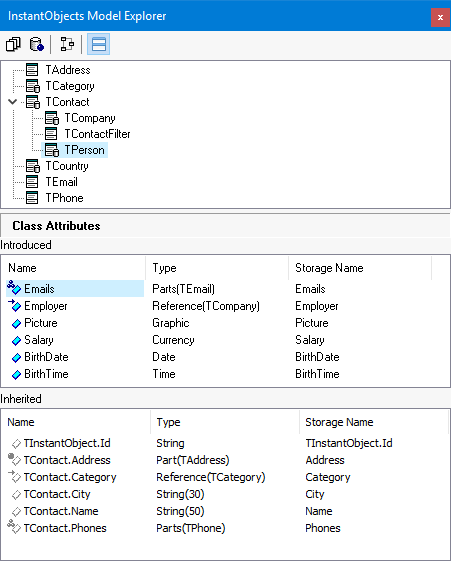Image resolution: width=451 pixels, height=561 pixels.
Task: Click the TPhone class icon
Action: click(32, 198)
